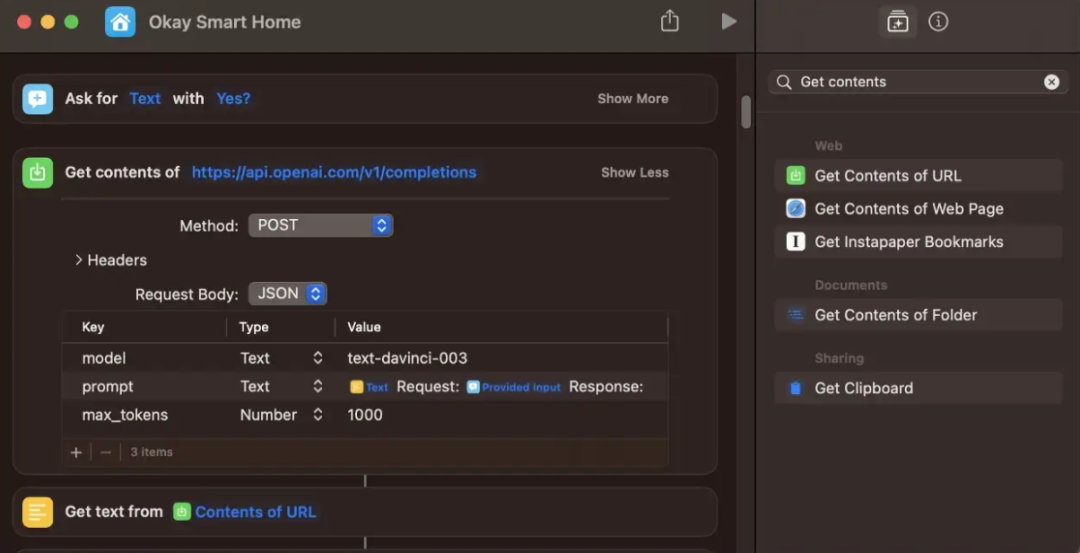Edit the 1000 max_tokens value
The width and height of the screenshot is (1080, 553).
[365, 415]
